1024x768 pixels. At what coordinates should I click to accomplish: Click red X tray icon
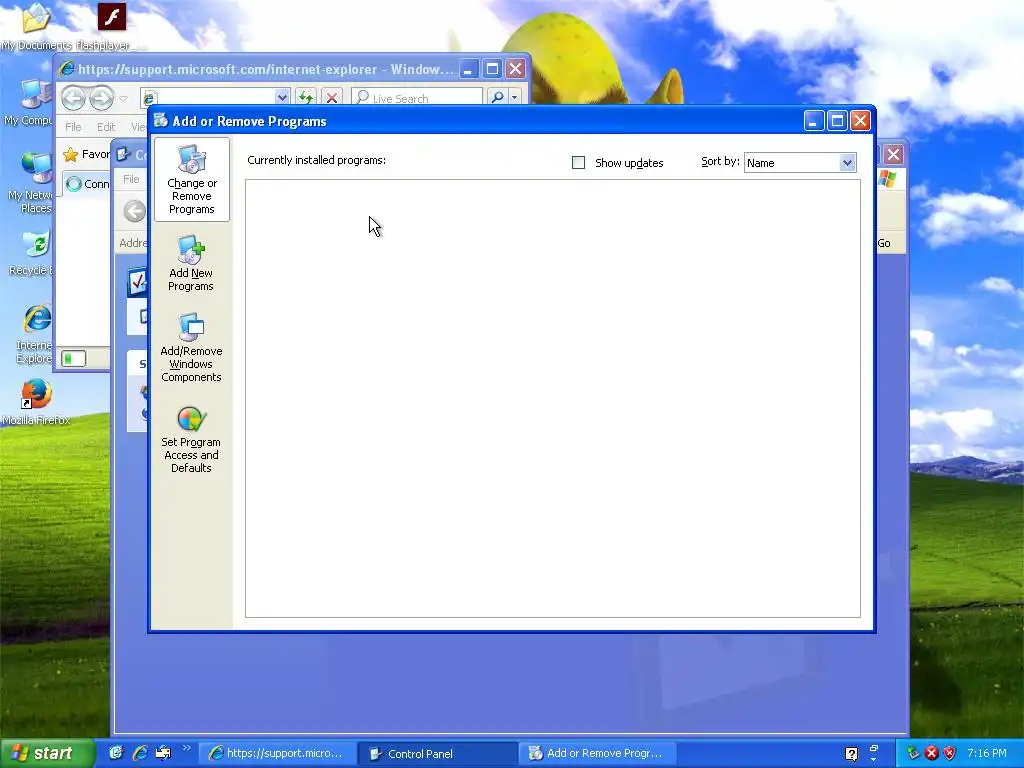932,753
